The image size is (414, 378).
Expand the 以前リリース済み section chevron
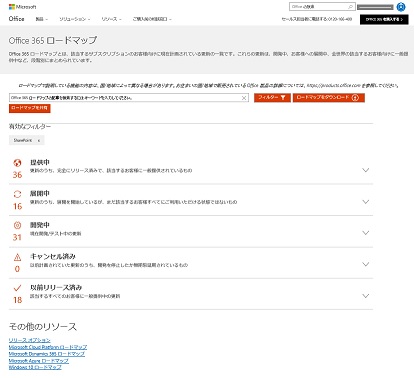[x=366, y=296]
